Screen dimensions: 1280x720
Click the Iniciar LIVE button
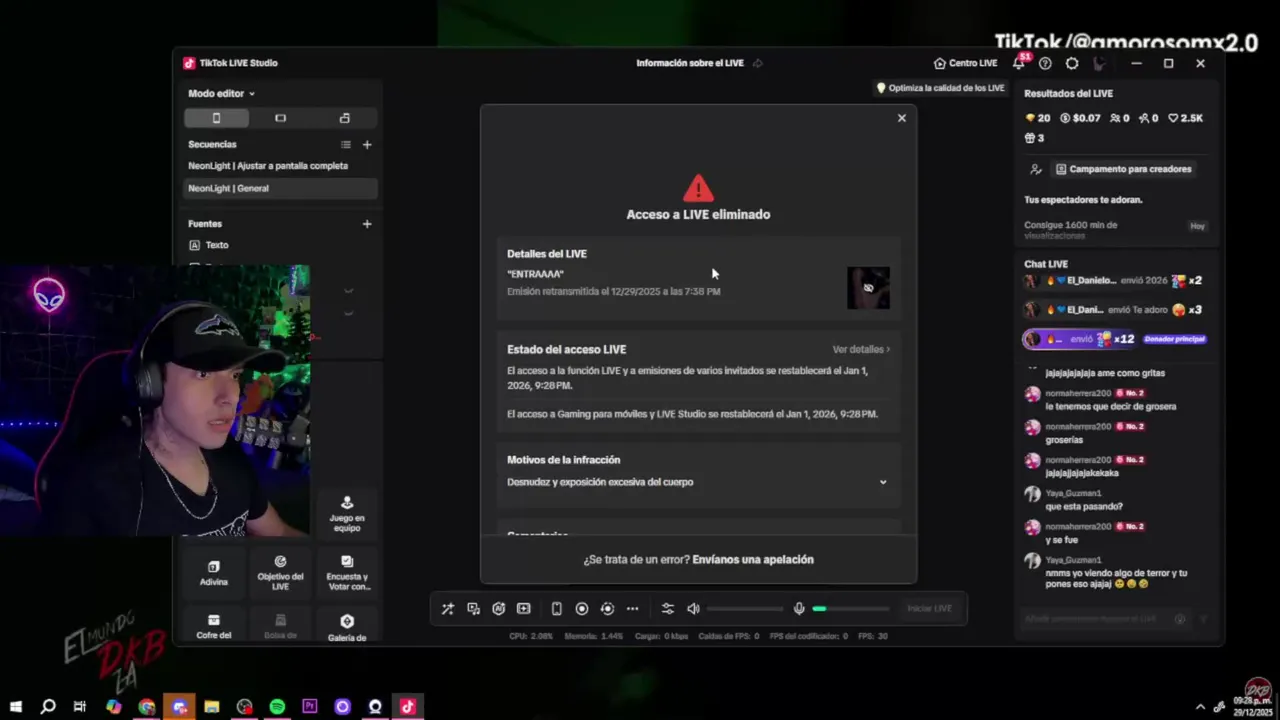[x=929, y=608]
